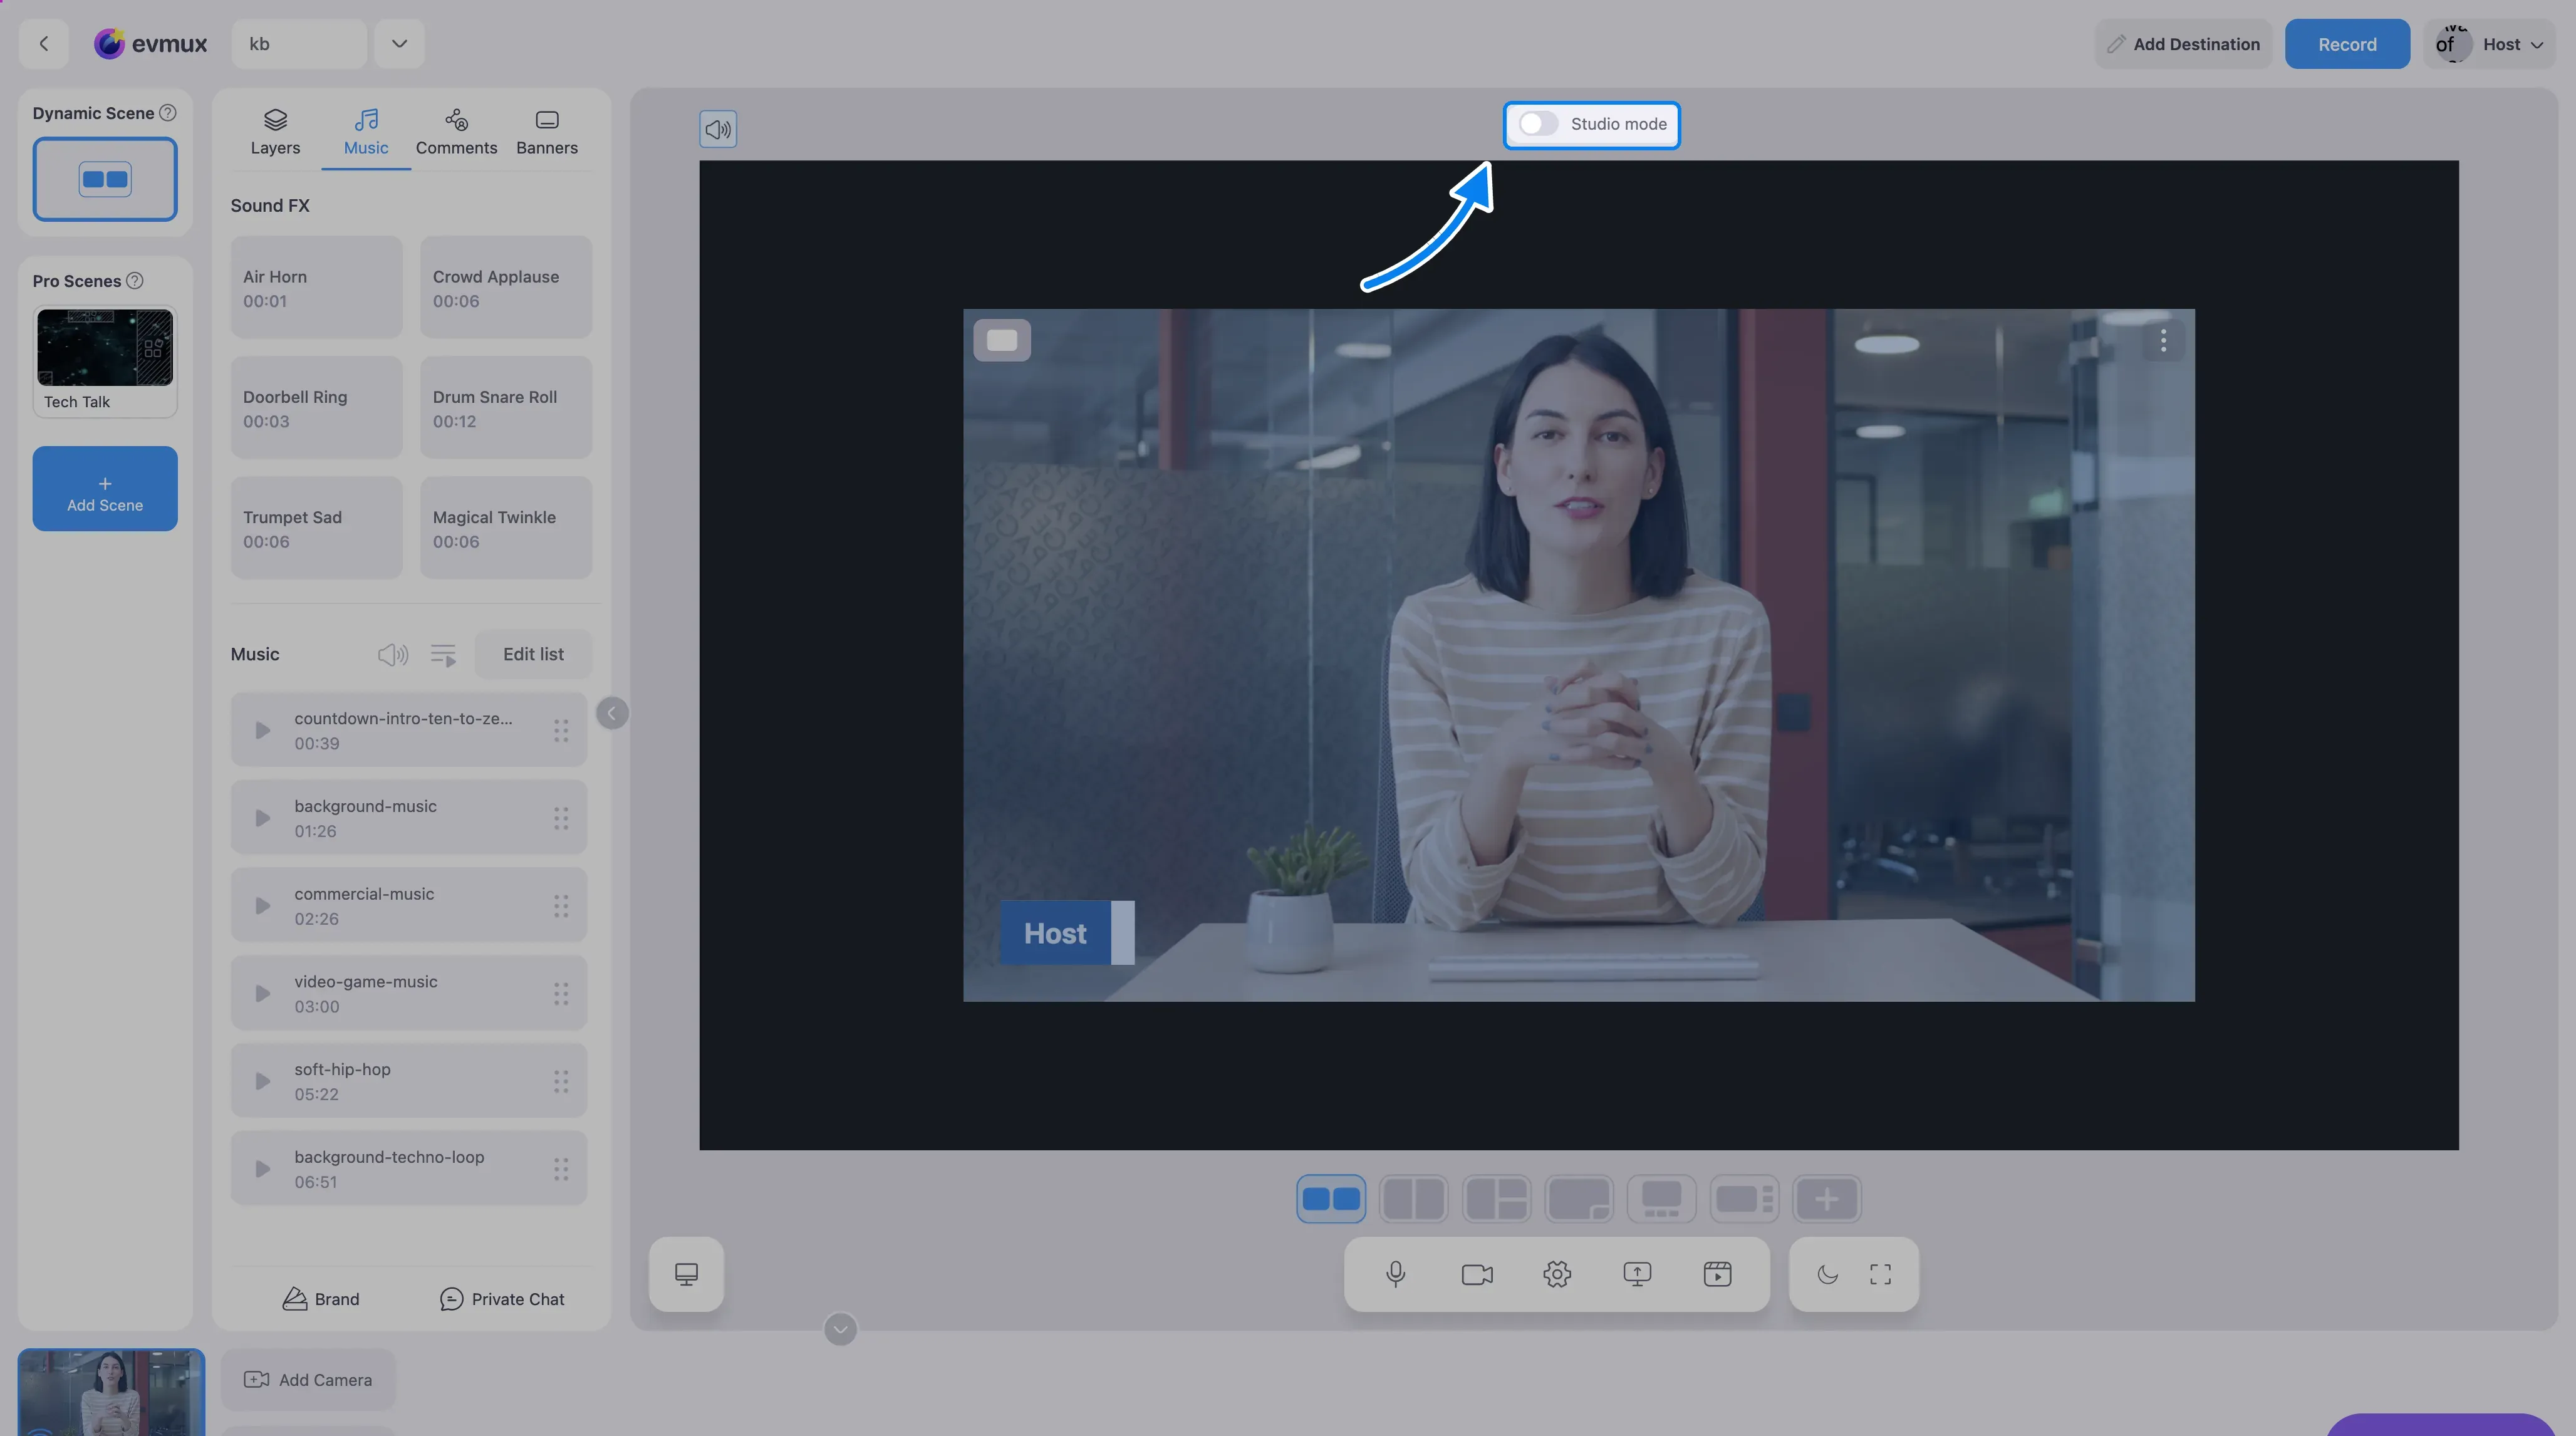Image resolution: width=2576 pixels, height=1436 pixels.
Task: Click the Add Camera button
Action: click(308, 1380)
